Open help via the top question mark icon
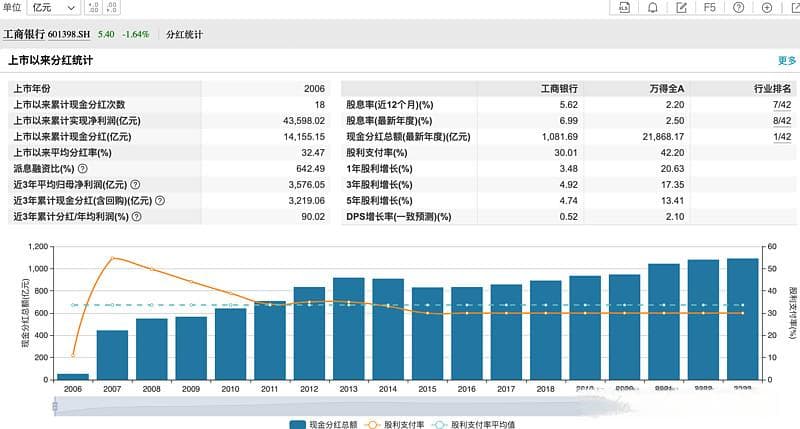Screen dimensions: 800x429 click(x=738, y=8)
